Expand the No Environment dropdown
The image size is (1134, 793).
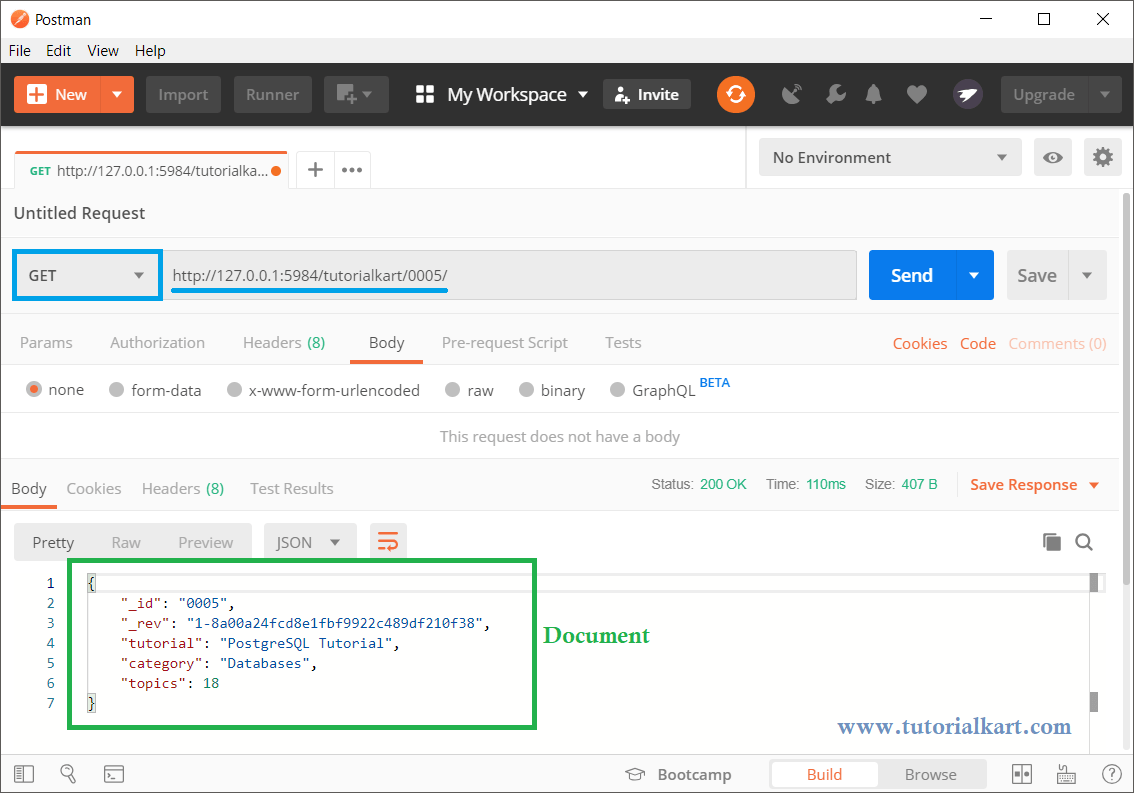889,157
